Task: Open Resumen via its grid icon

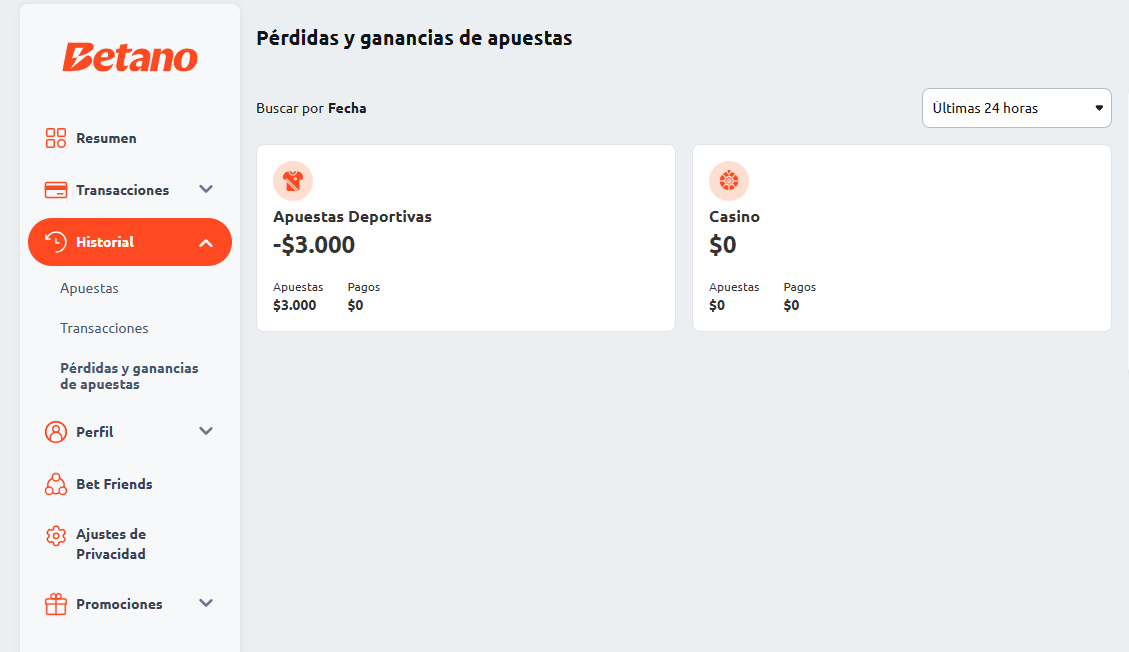Action: (55, 138)
